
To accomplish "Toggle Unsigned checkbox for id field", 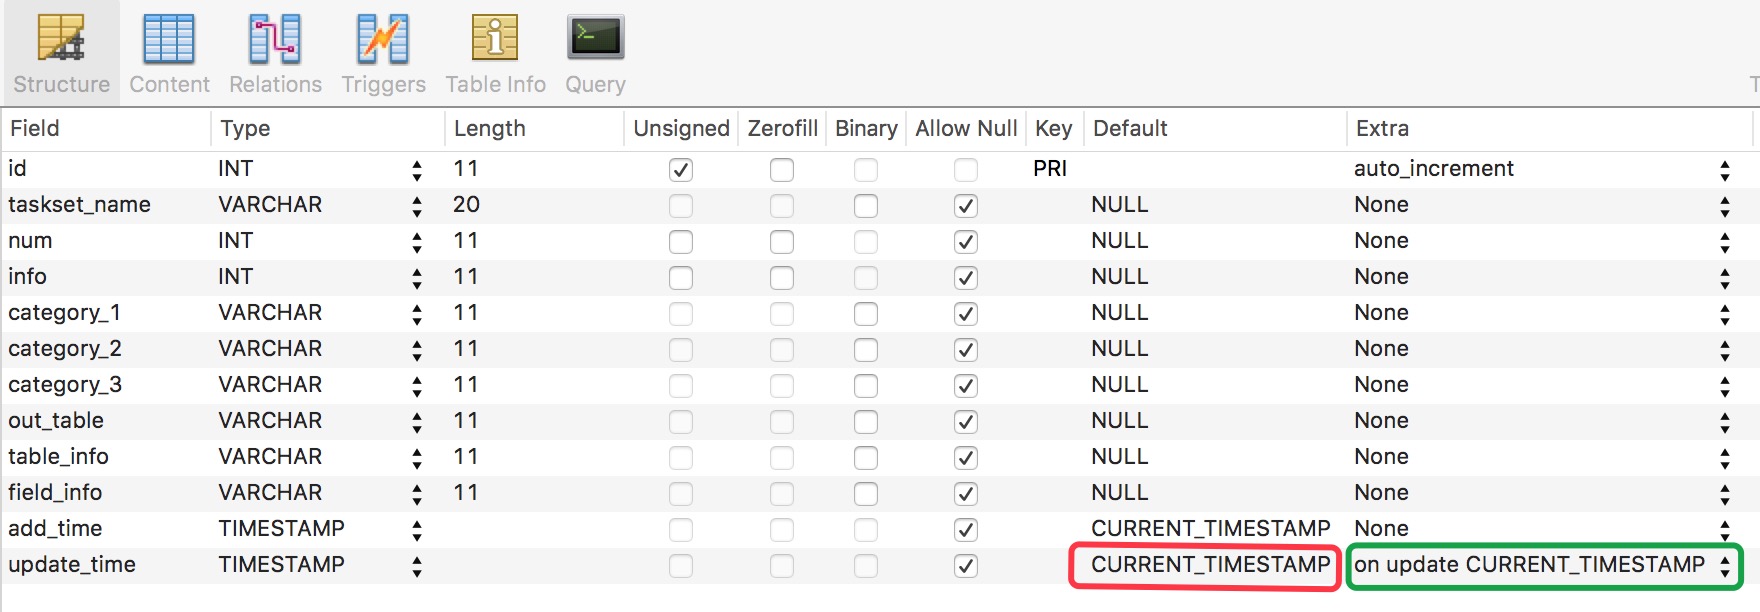I will 681,170.
